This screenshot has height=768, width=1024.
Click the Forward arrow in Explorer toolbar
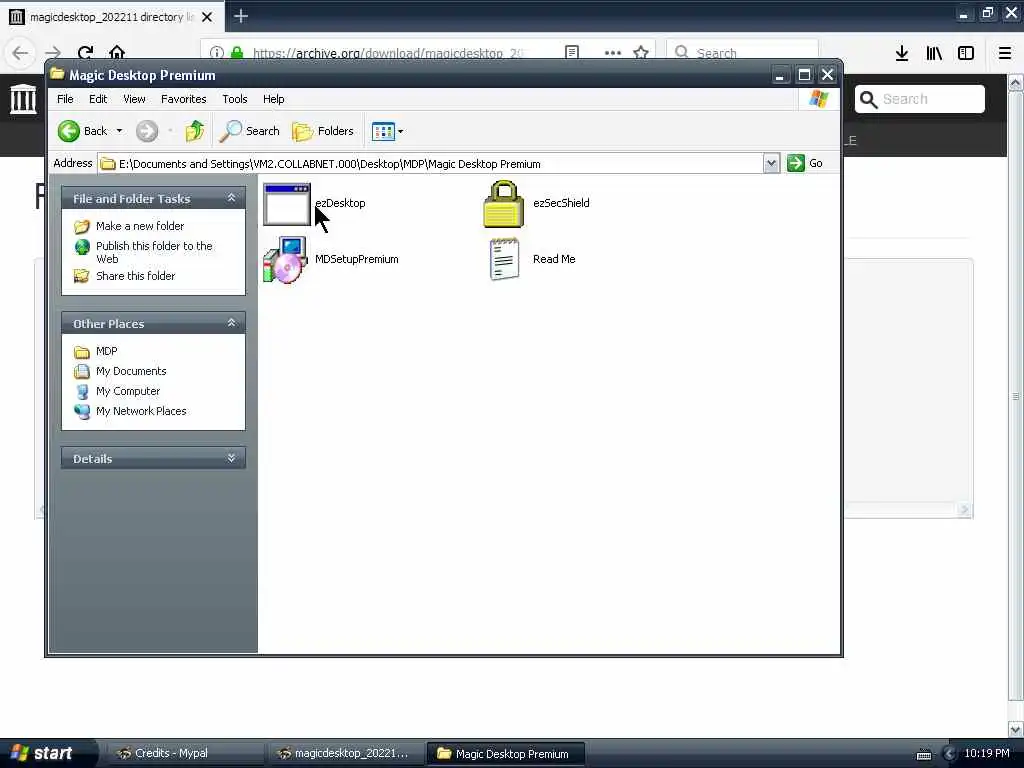tap(147, 131)
